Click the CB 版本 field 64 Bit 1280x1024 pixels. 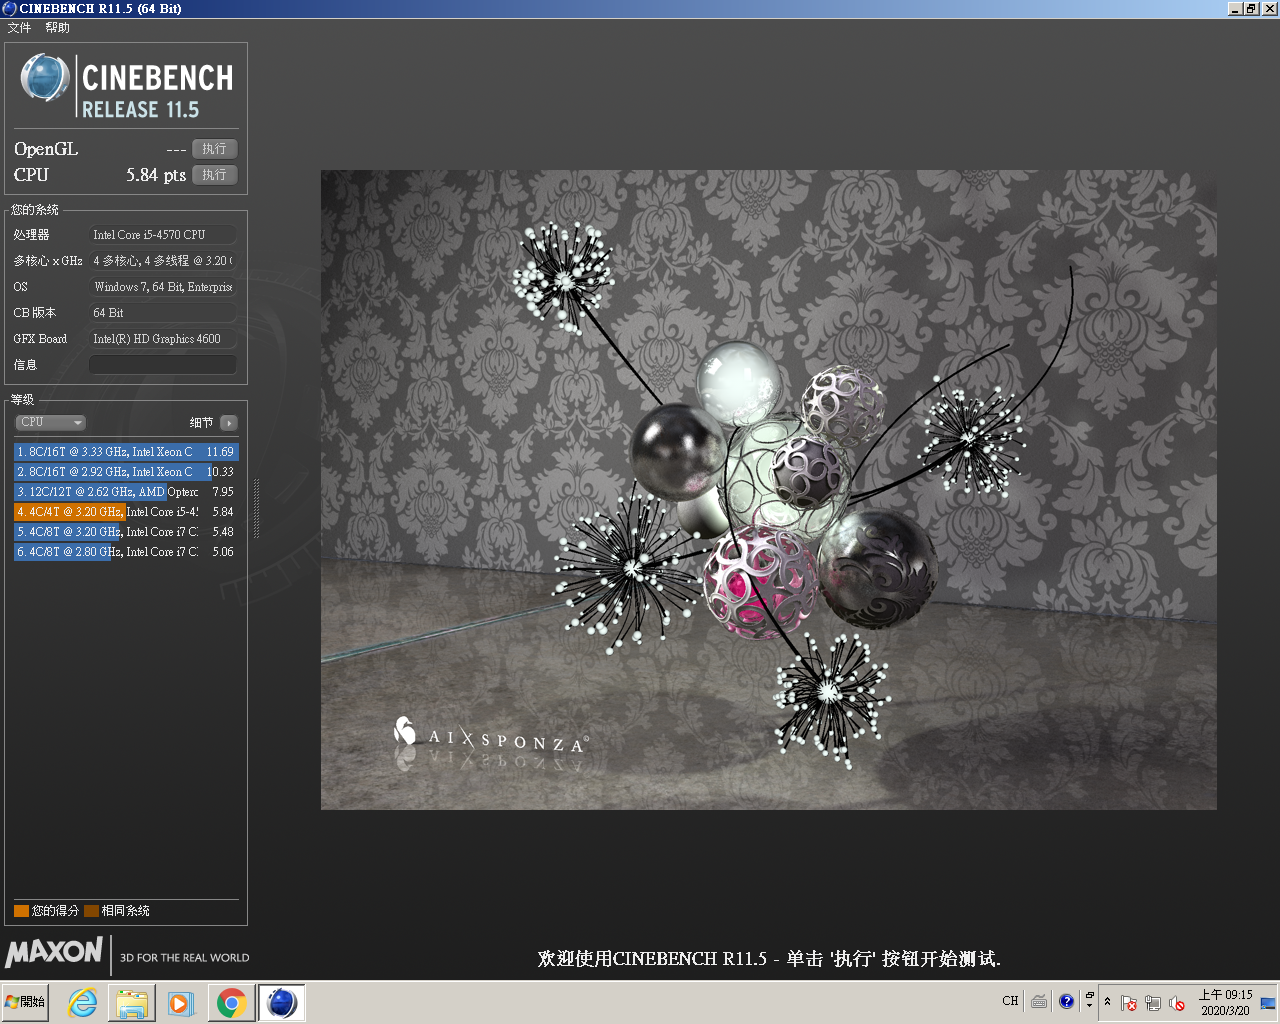click(x=163, y=313)
